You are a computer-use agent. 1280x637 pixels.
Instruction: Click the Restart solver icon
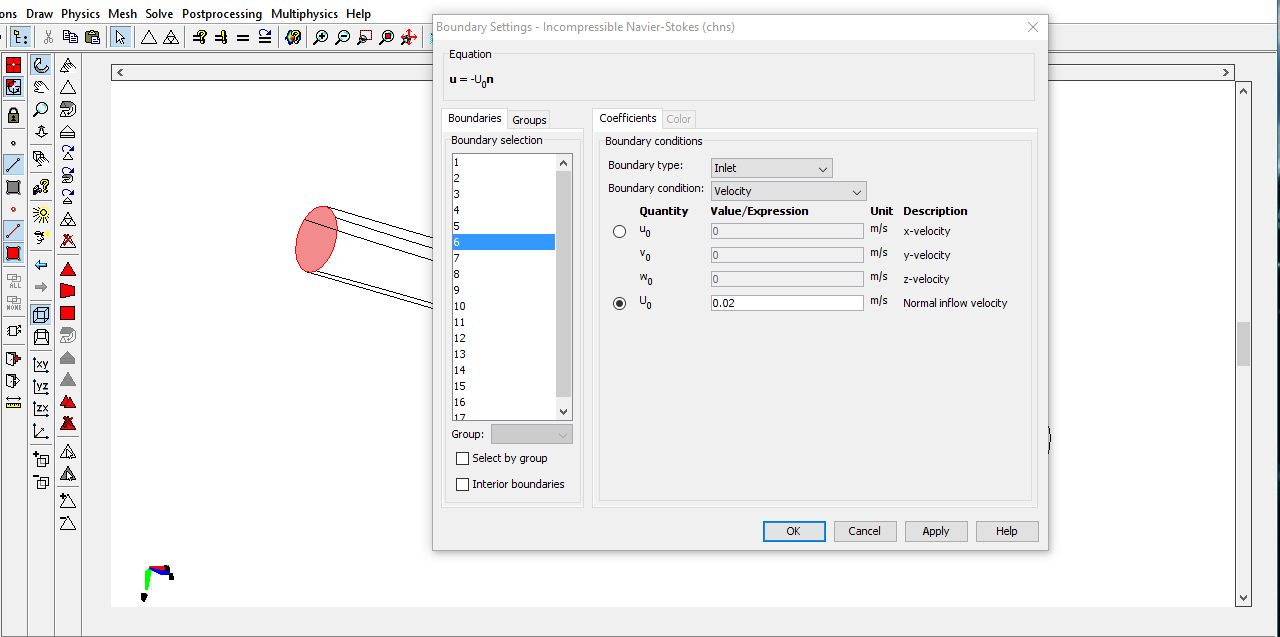tap(265, 37)
